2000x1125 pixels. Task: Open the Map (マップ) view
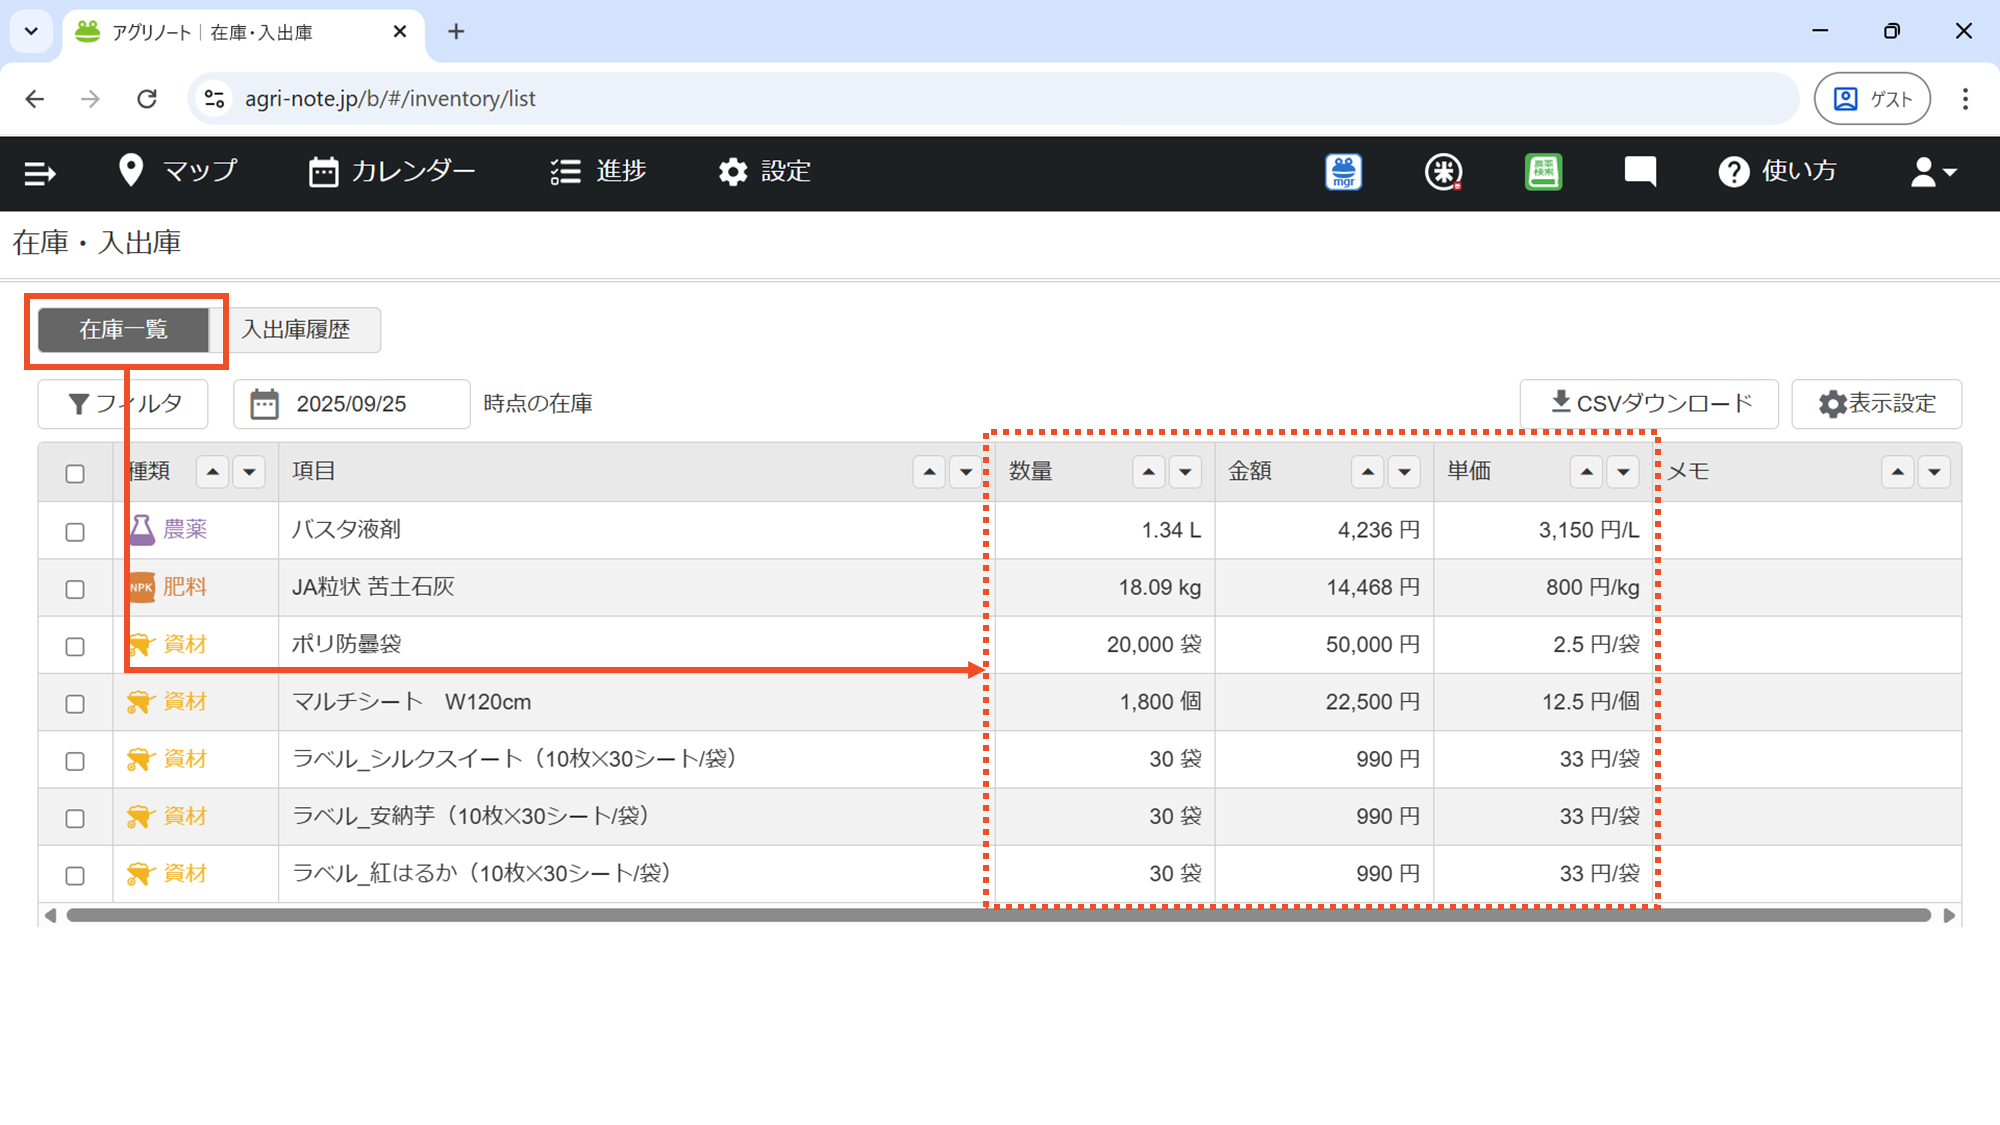coord(178,171)
